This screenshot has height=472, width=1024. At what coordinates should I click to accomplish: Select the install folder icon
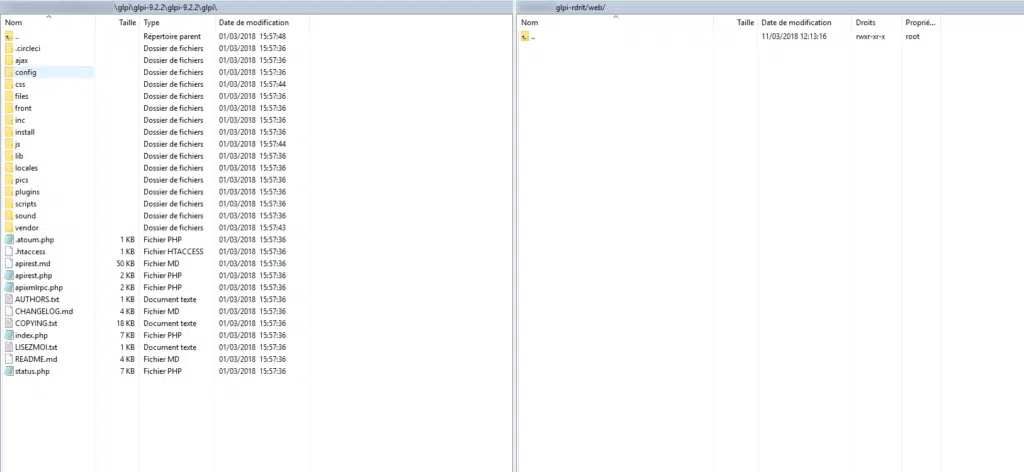pyautogui.click(x=8, y=132)
